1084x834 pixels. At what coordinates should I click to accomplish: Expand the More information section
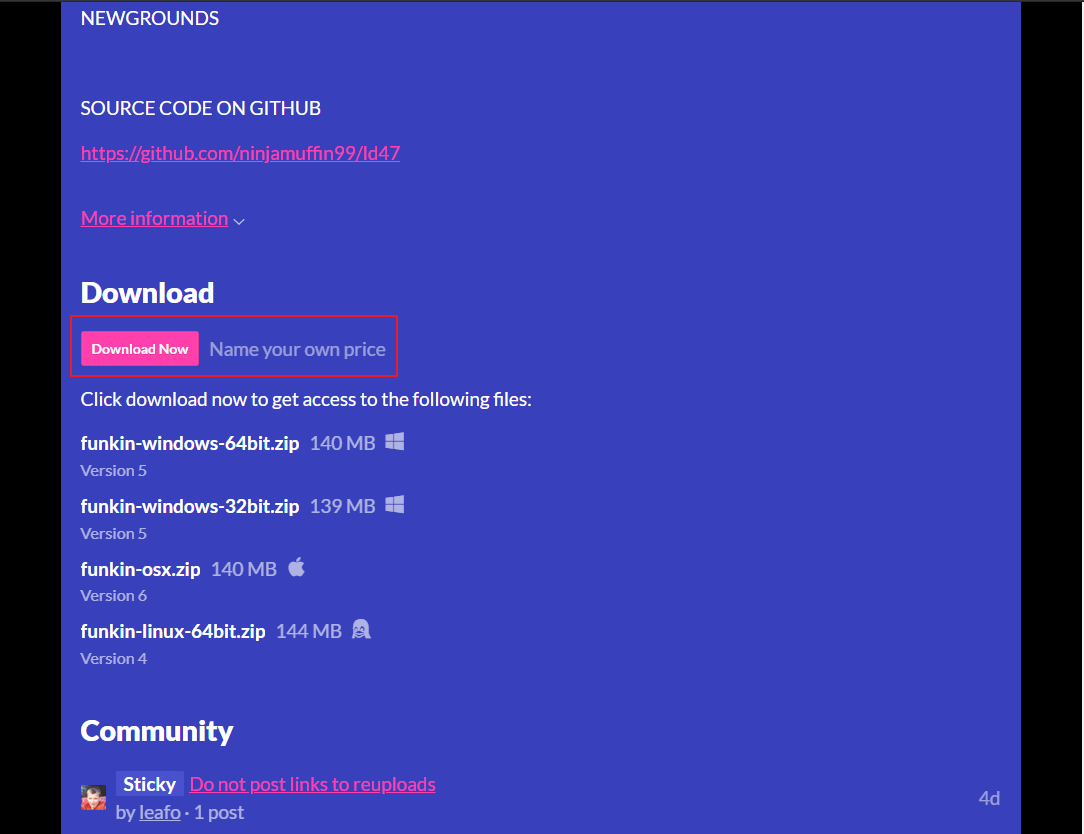coord(154,219)
